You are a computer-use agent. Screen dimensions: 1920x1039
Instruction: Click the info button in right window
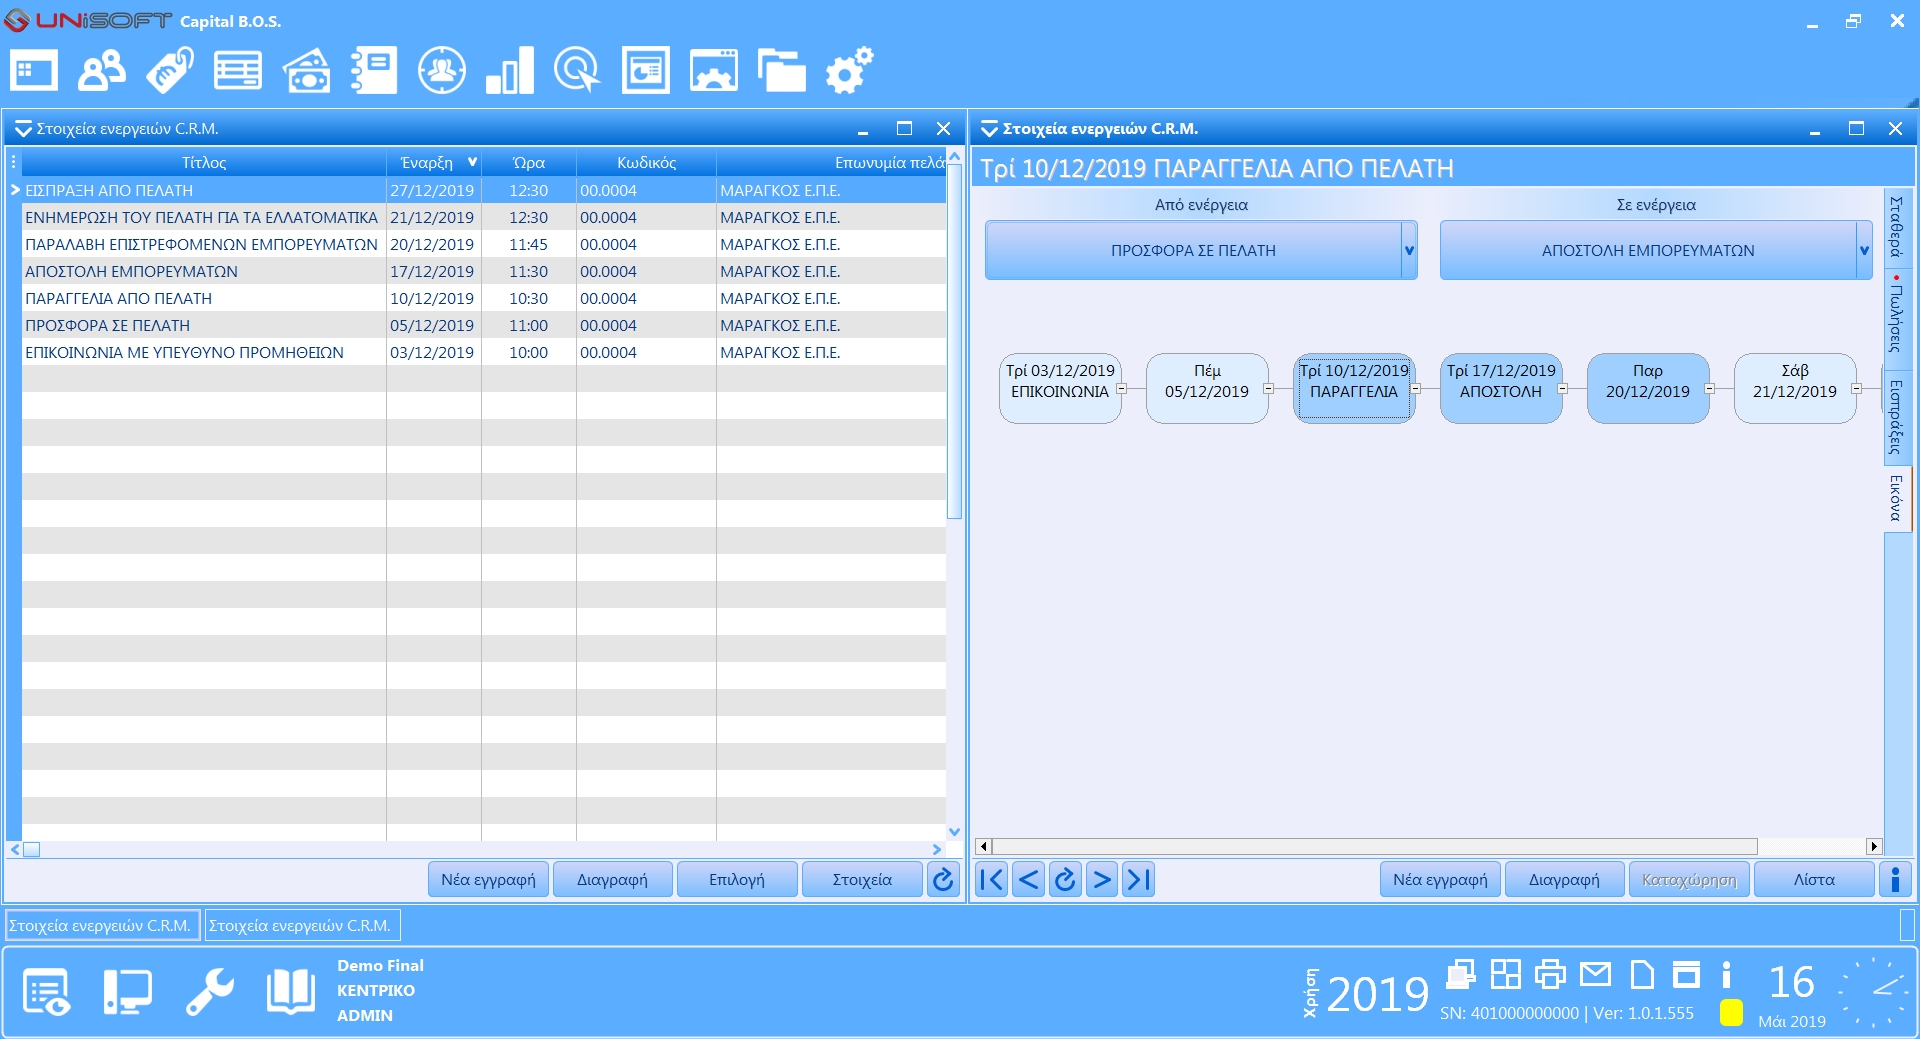pos(1895,879)
